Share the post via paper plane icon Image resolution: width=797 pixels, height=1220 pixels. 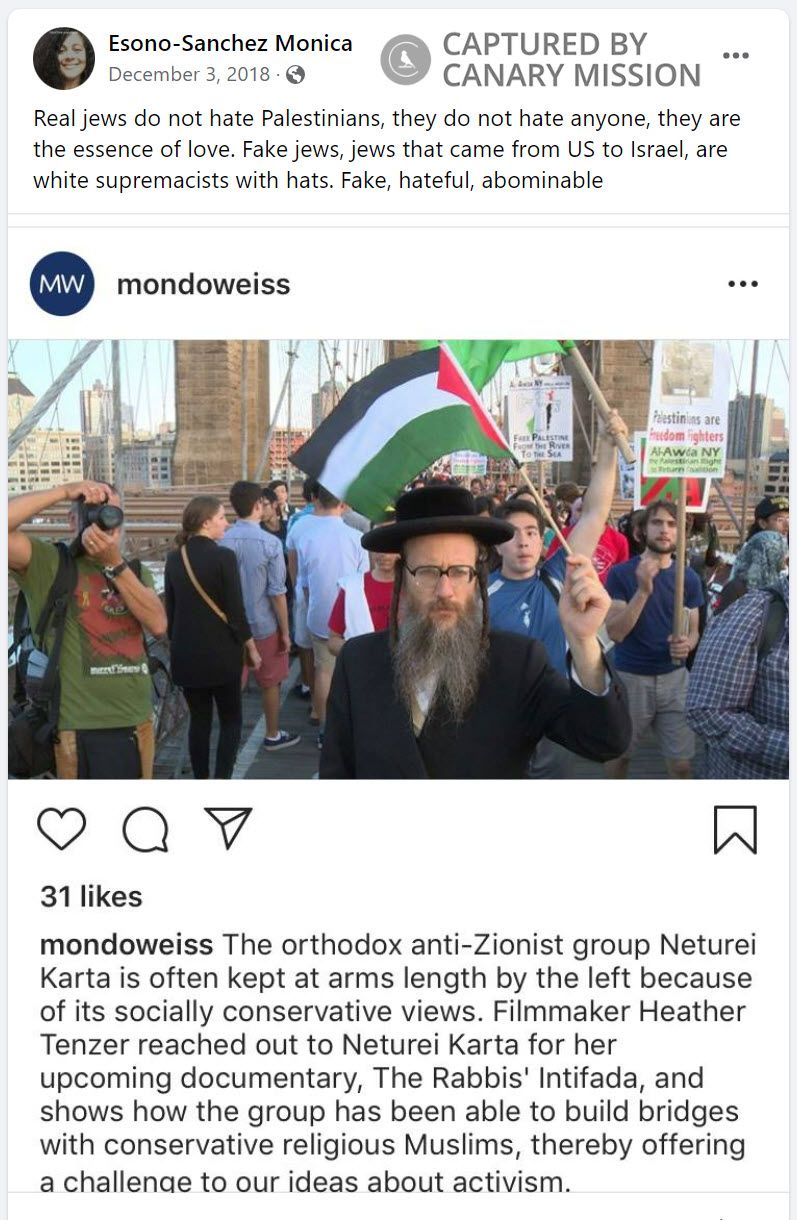(228, 828)
